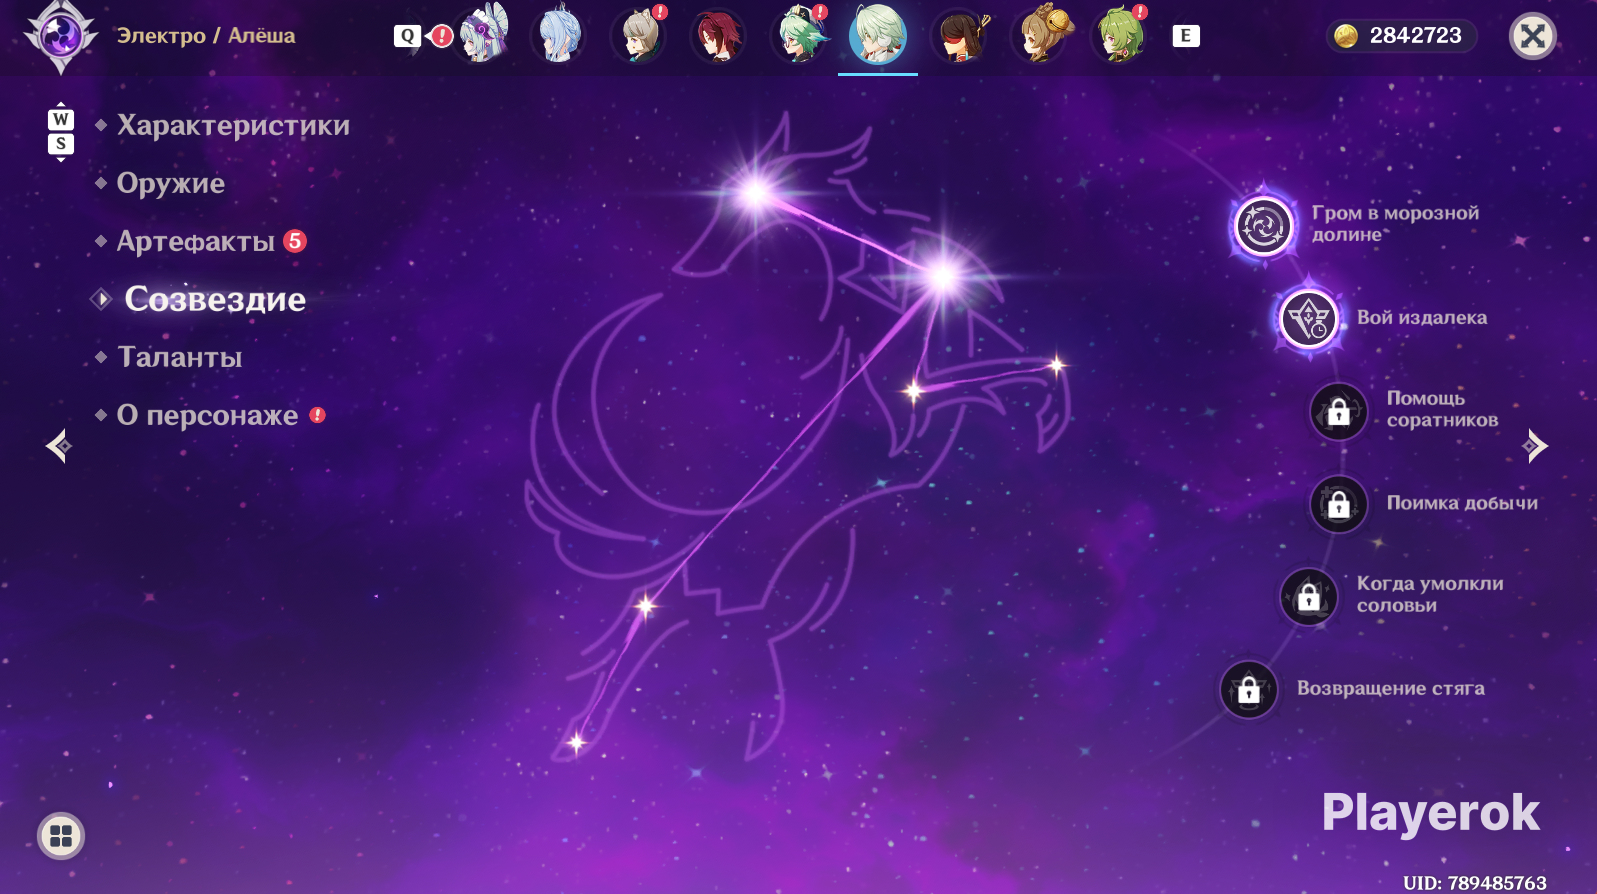Click the red alert badge beside О персонаже
Viewport: 1597px width, 894px height.
pos(317,415)
